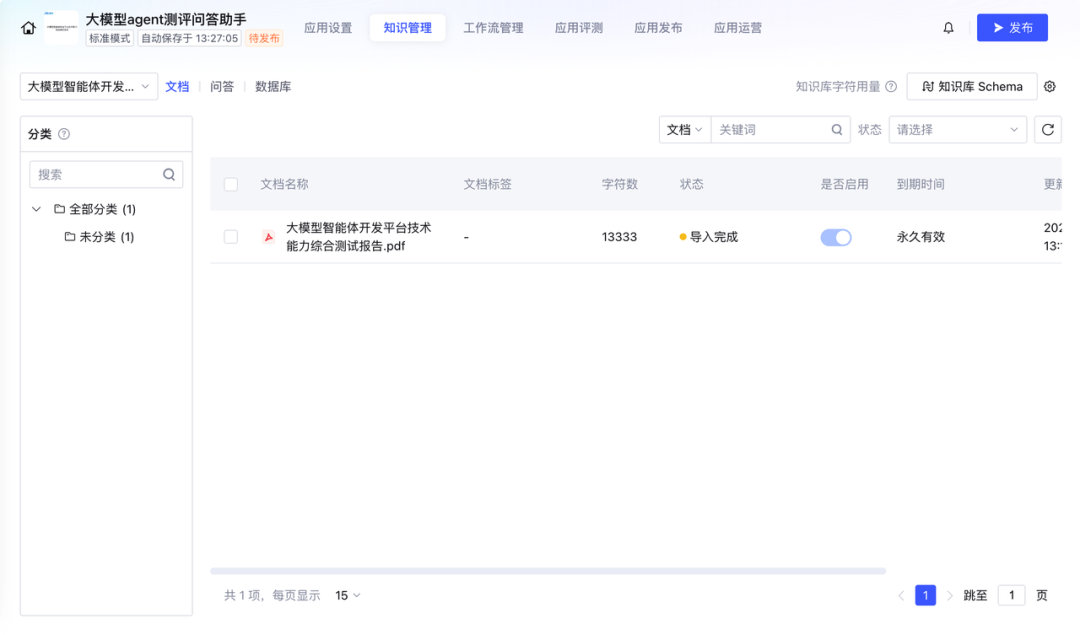Open notifications via the bell icon
1080x635 pixels.
coord(948,27)
